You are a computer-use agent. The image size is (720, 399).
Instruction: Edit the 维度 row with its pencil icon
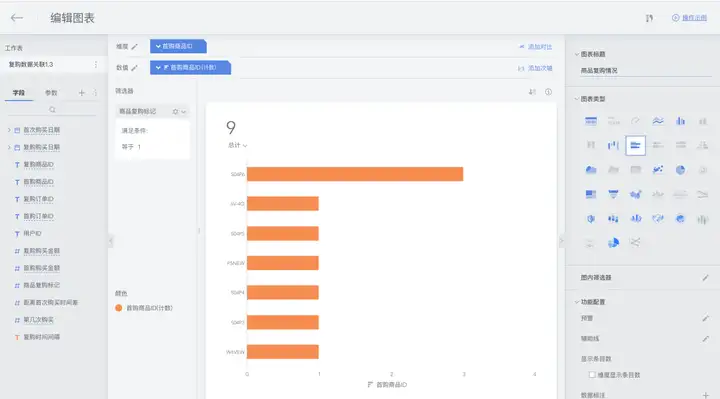point(134,46)
